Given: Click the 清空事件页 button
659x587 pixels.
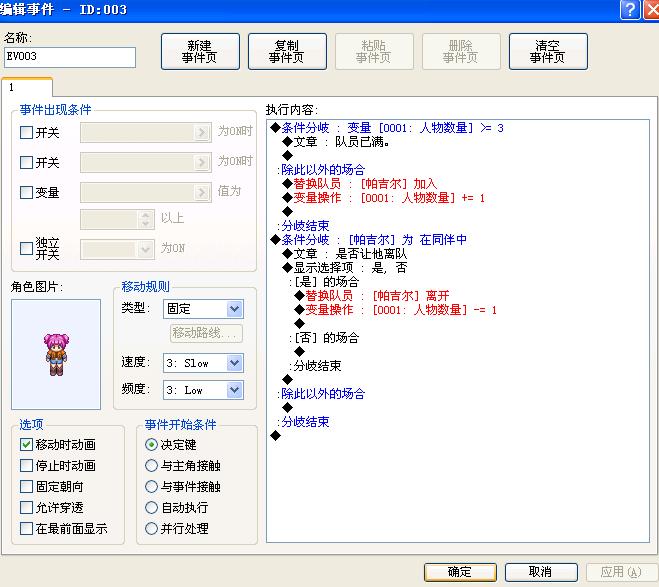Looking at the screenshot, I should click(x=548, y=51).
